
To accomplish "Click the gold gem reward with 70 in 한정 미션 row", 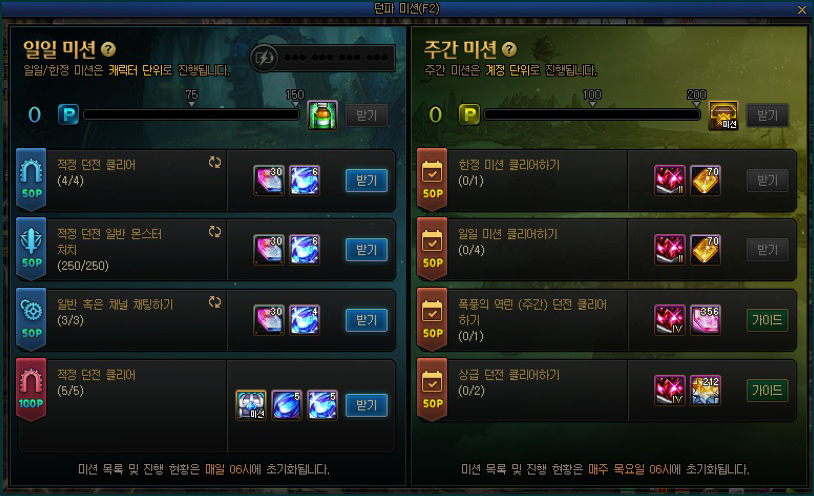I will point(706,180).
